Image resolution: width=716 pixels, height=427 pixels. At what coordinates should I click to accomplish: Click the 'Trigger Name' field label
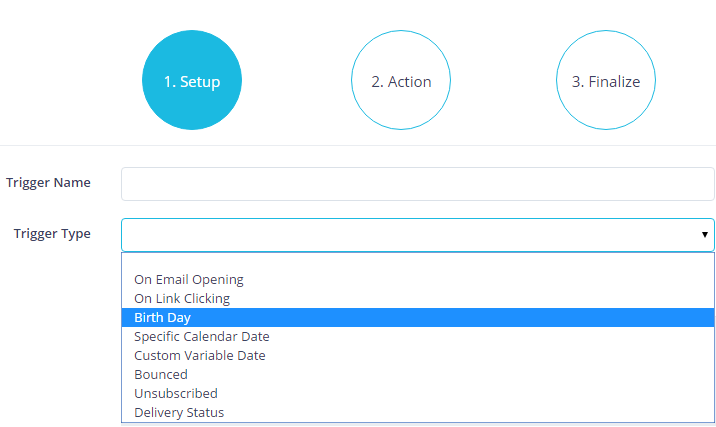[48, 183]
